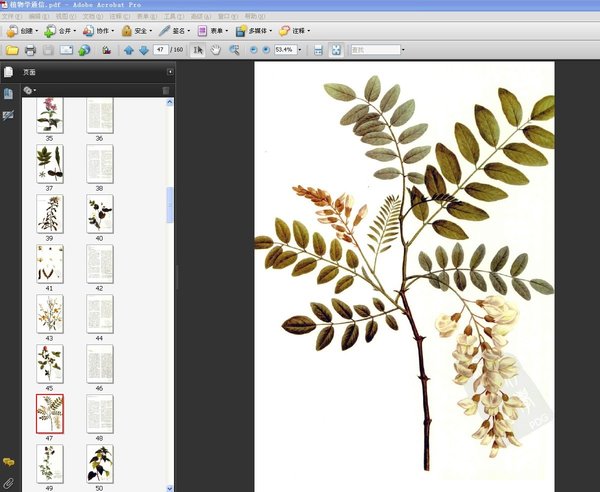The image size is (600, 492).
Task: Select the Hand pan tool
Action: coord(216,50)
